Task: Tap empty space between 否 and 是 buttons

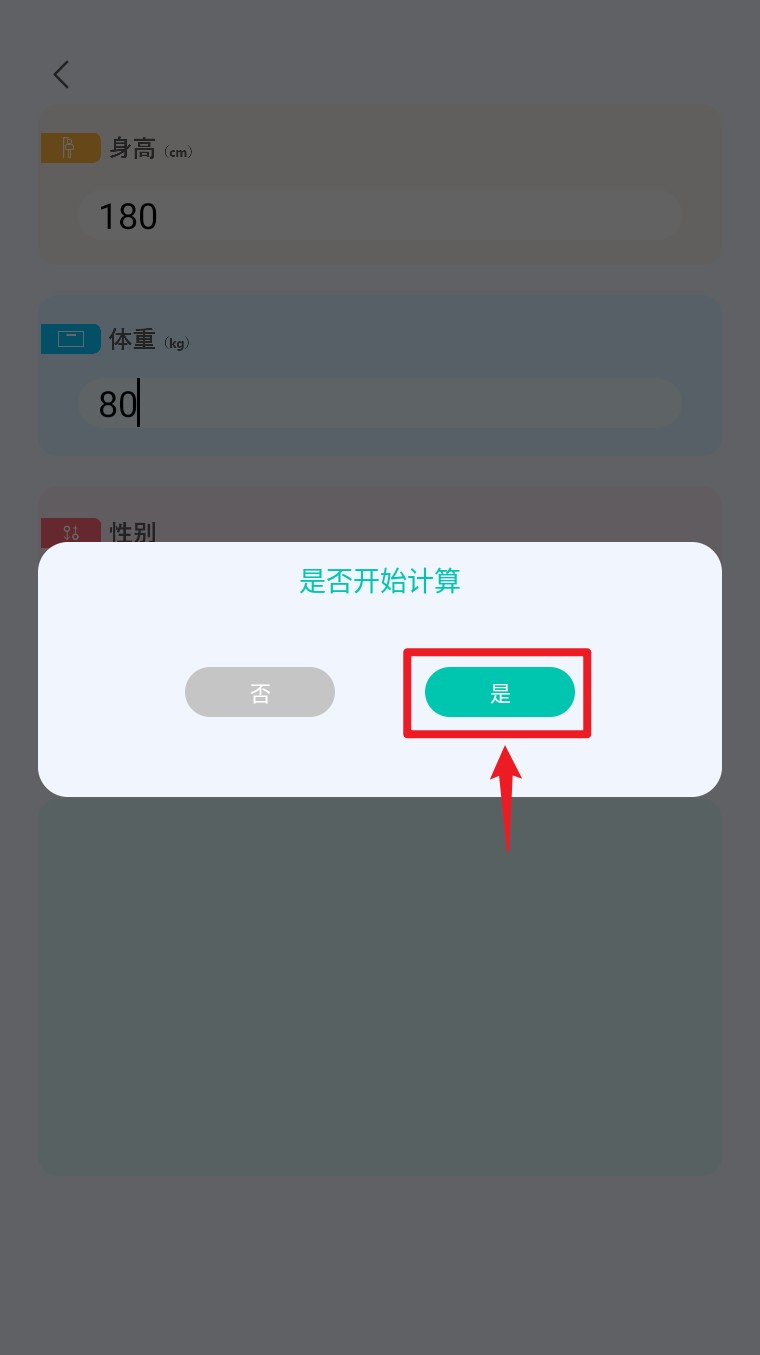Action: tap(380, 692)
